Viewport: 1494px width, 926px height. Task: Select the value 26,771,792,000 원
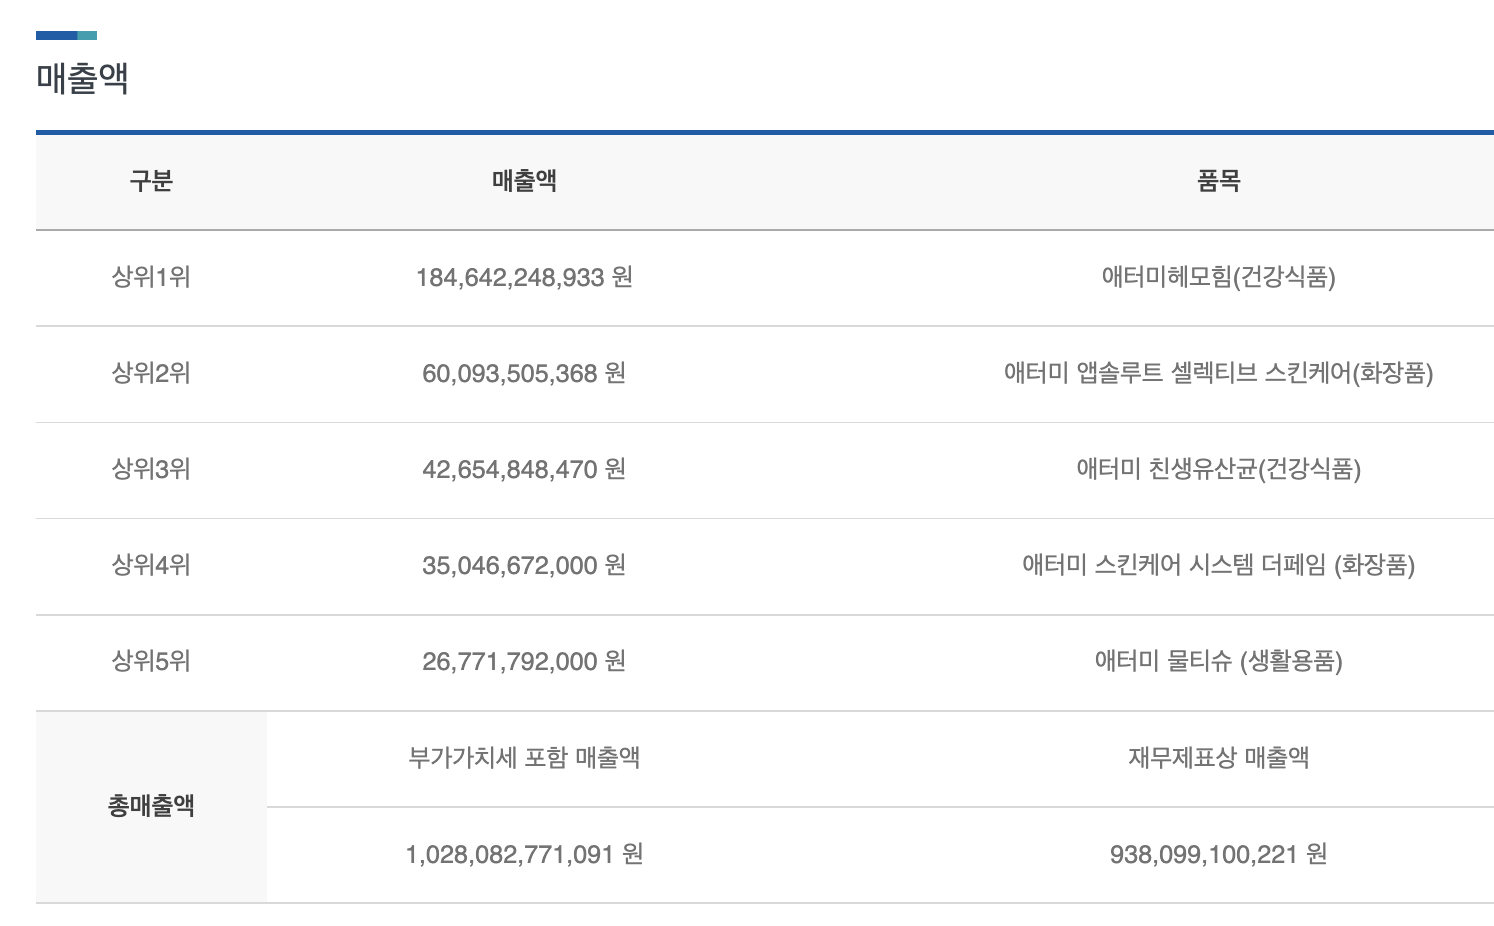524,661
